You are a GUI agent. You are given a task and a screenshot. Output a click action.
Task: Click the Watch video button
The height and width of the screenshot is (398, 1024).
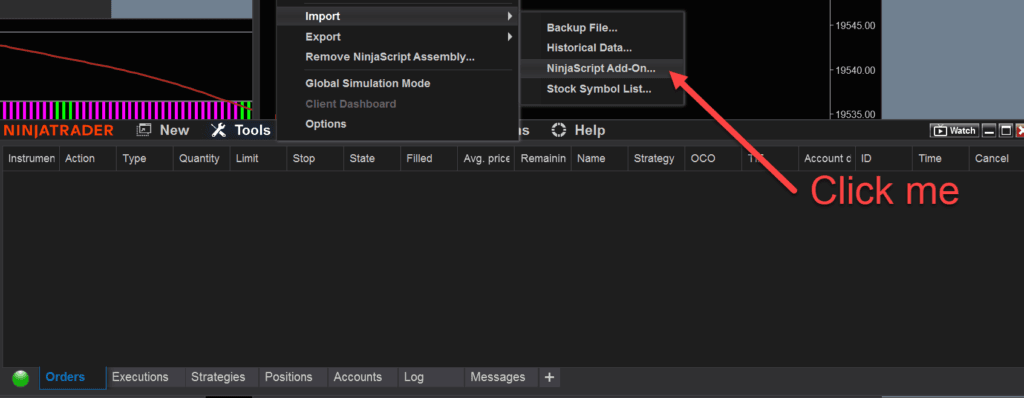pyautogui.click(x=954, y=131)
